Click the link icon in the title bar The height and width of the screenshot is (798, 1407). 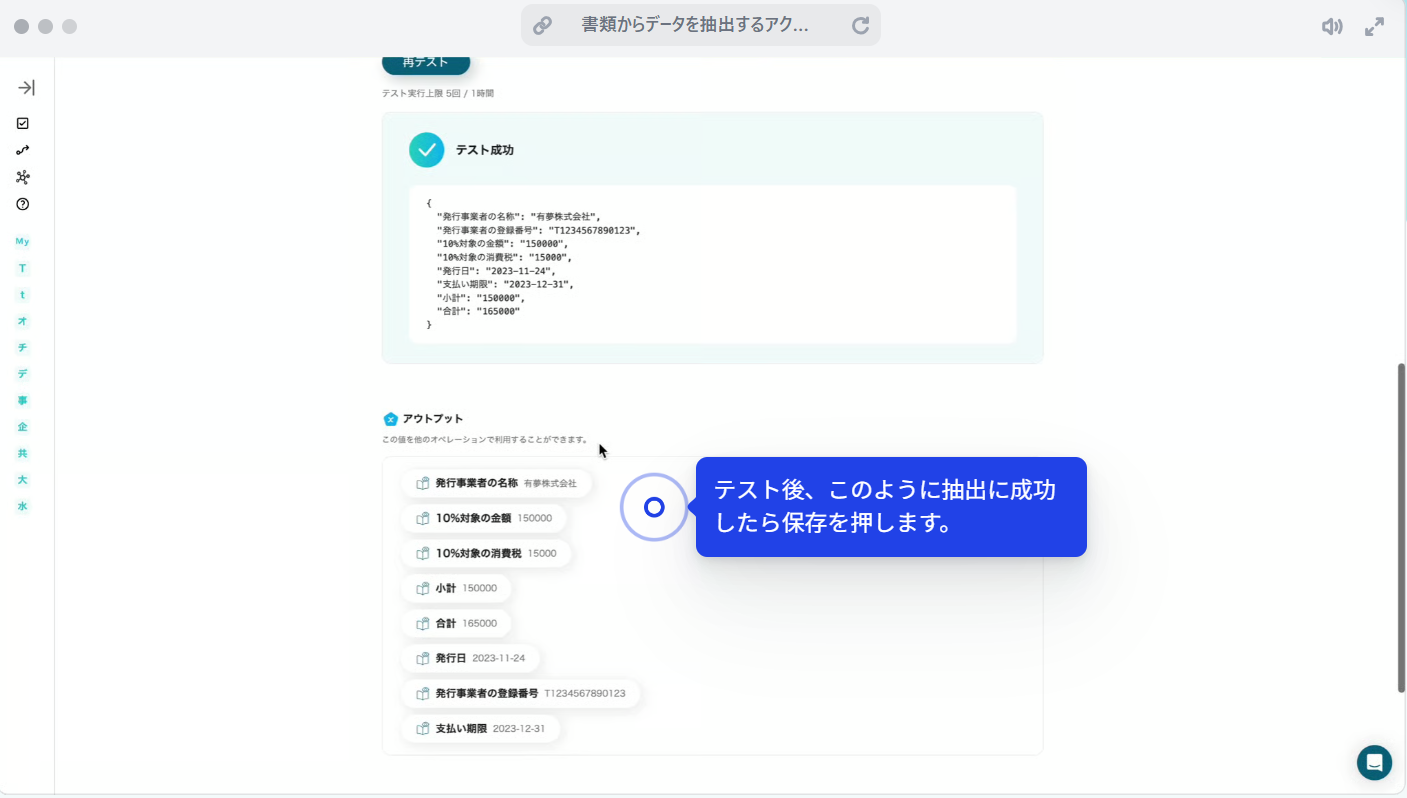pyautogui.click(x=542, y=26)
